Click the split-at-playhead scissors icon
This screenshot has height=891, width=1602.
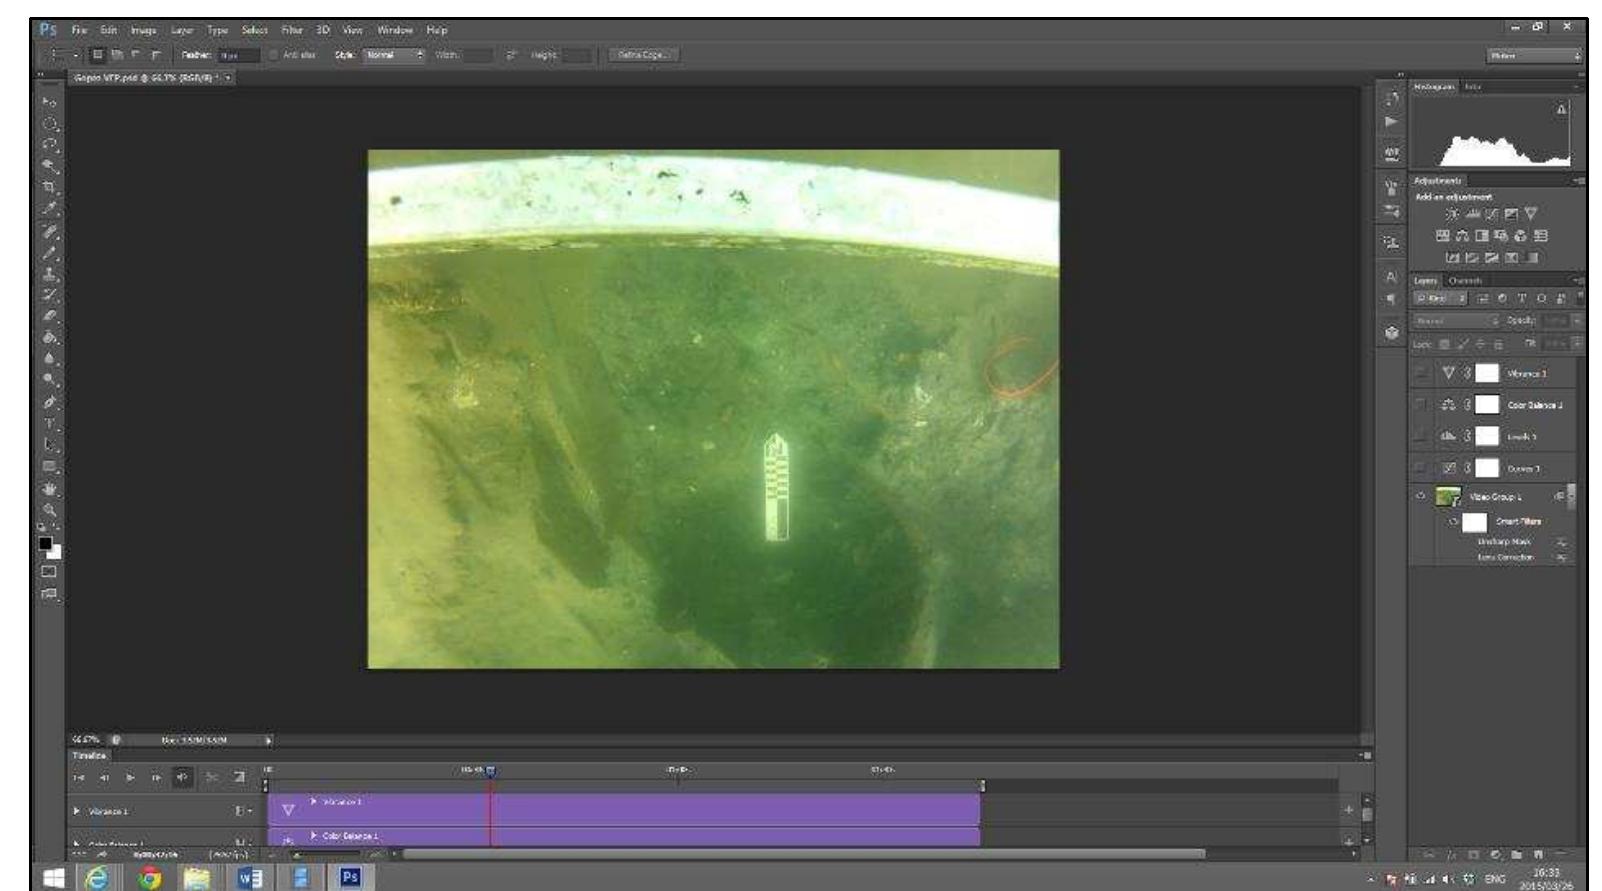tap(212, 777)
